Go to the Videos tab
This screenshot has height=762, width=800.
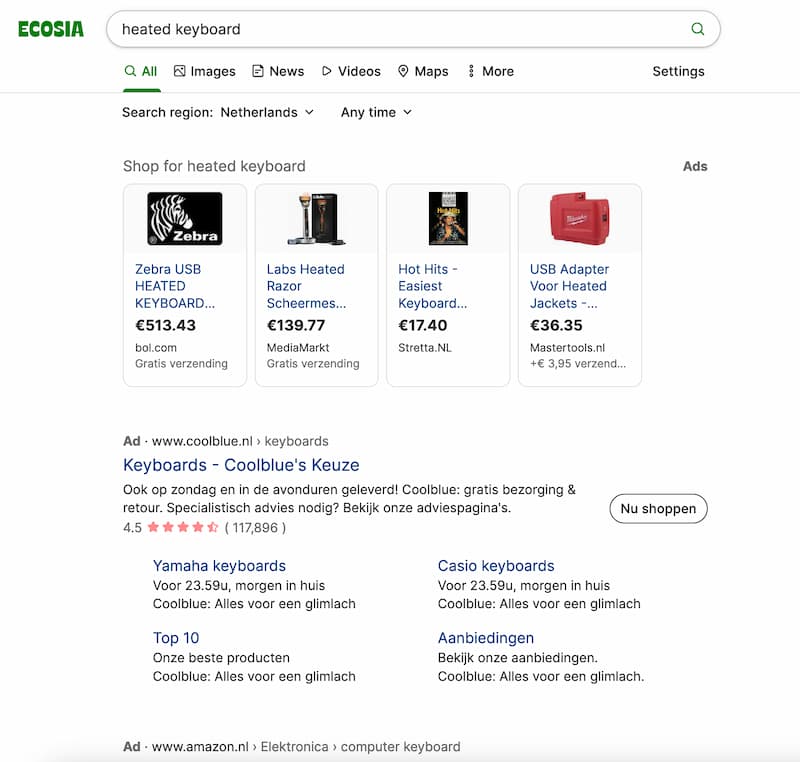tap(351, 71)
